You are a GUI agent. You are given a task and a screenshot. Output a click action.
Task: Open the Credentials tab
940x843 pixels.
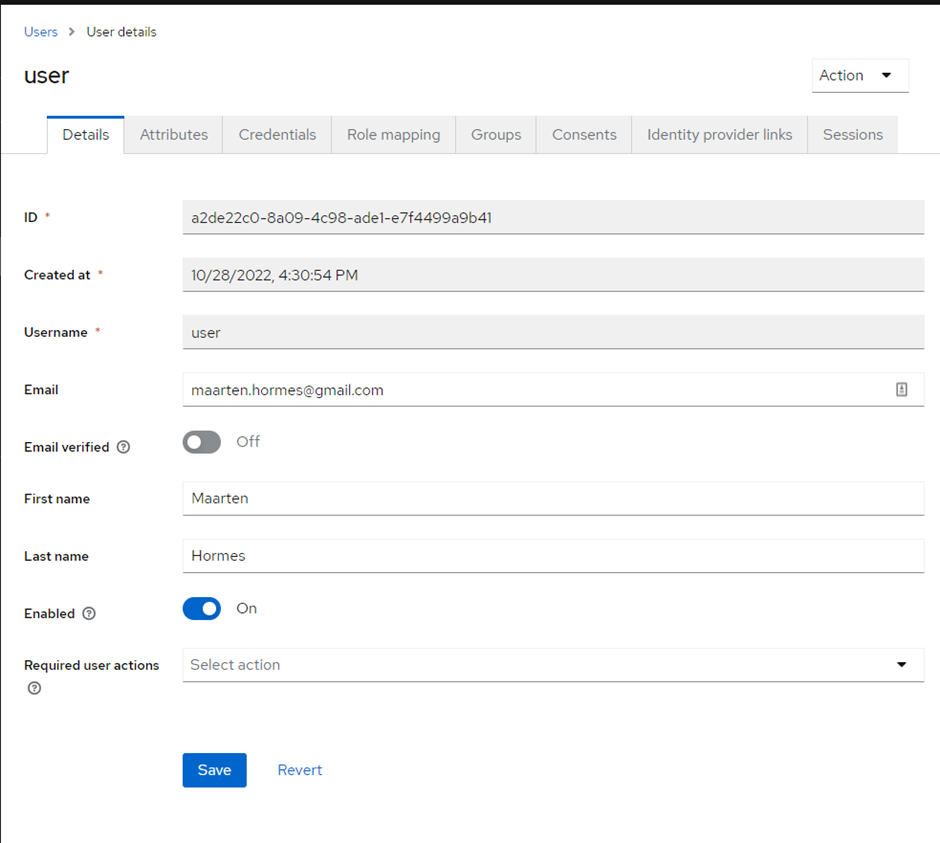click(x=277, y=135)
